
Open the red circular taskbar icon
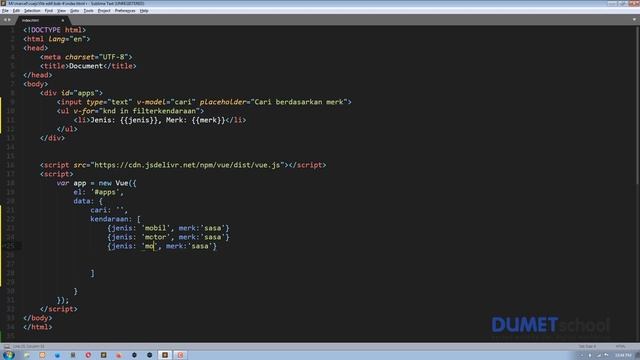(88, 355)
